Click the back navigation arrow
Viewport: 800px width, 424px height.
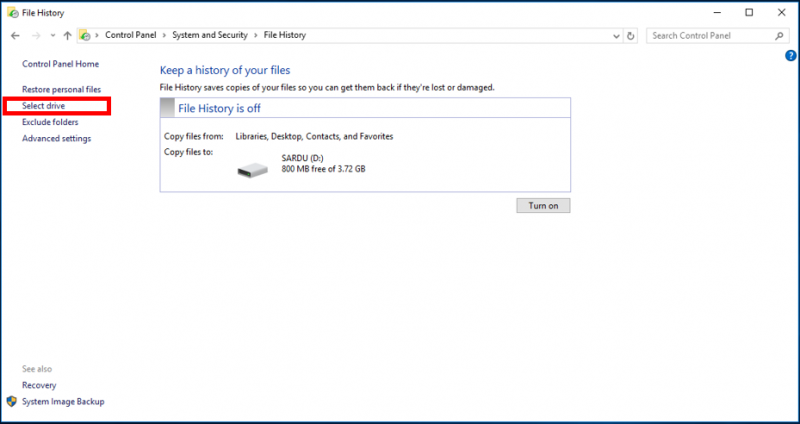point(15,36)
